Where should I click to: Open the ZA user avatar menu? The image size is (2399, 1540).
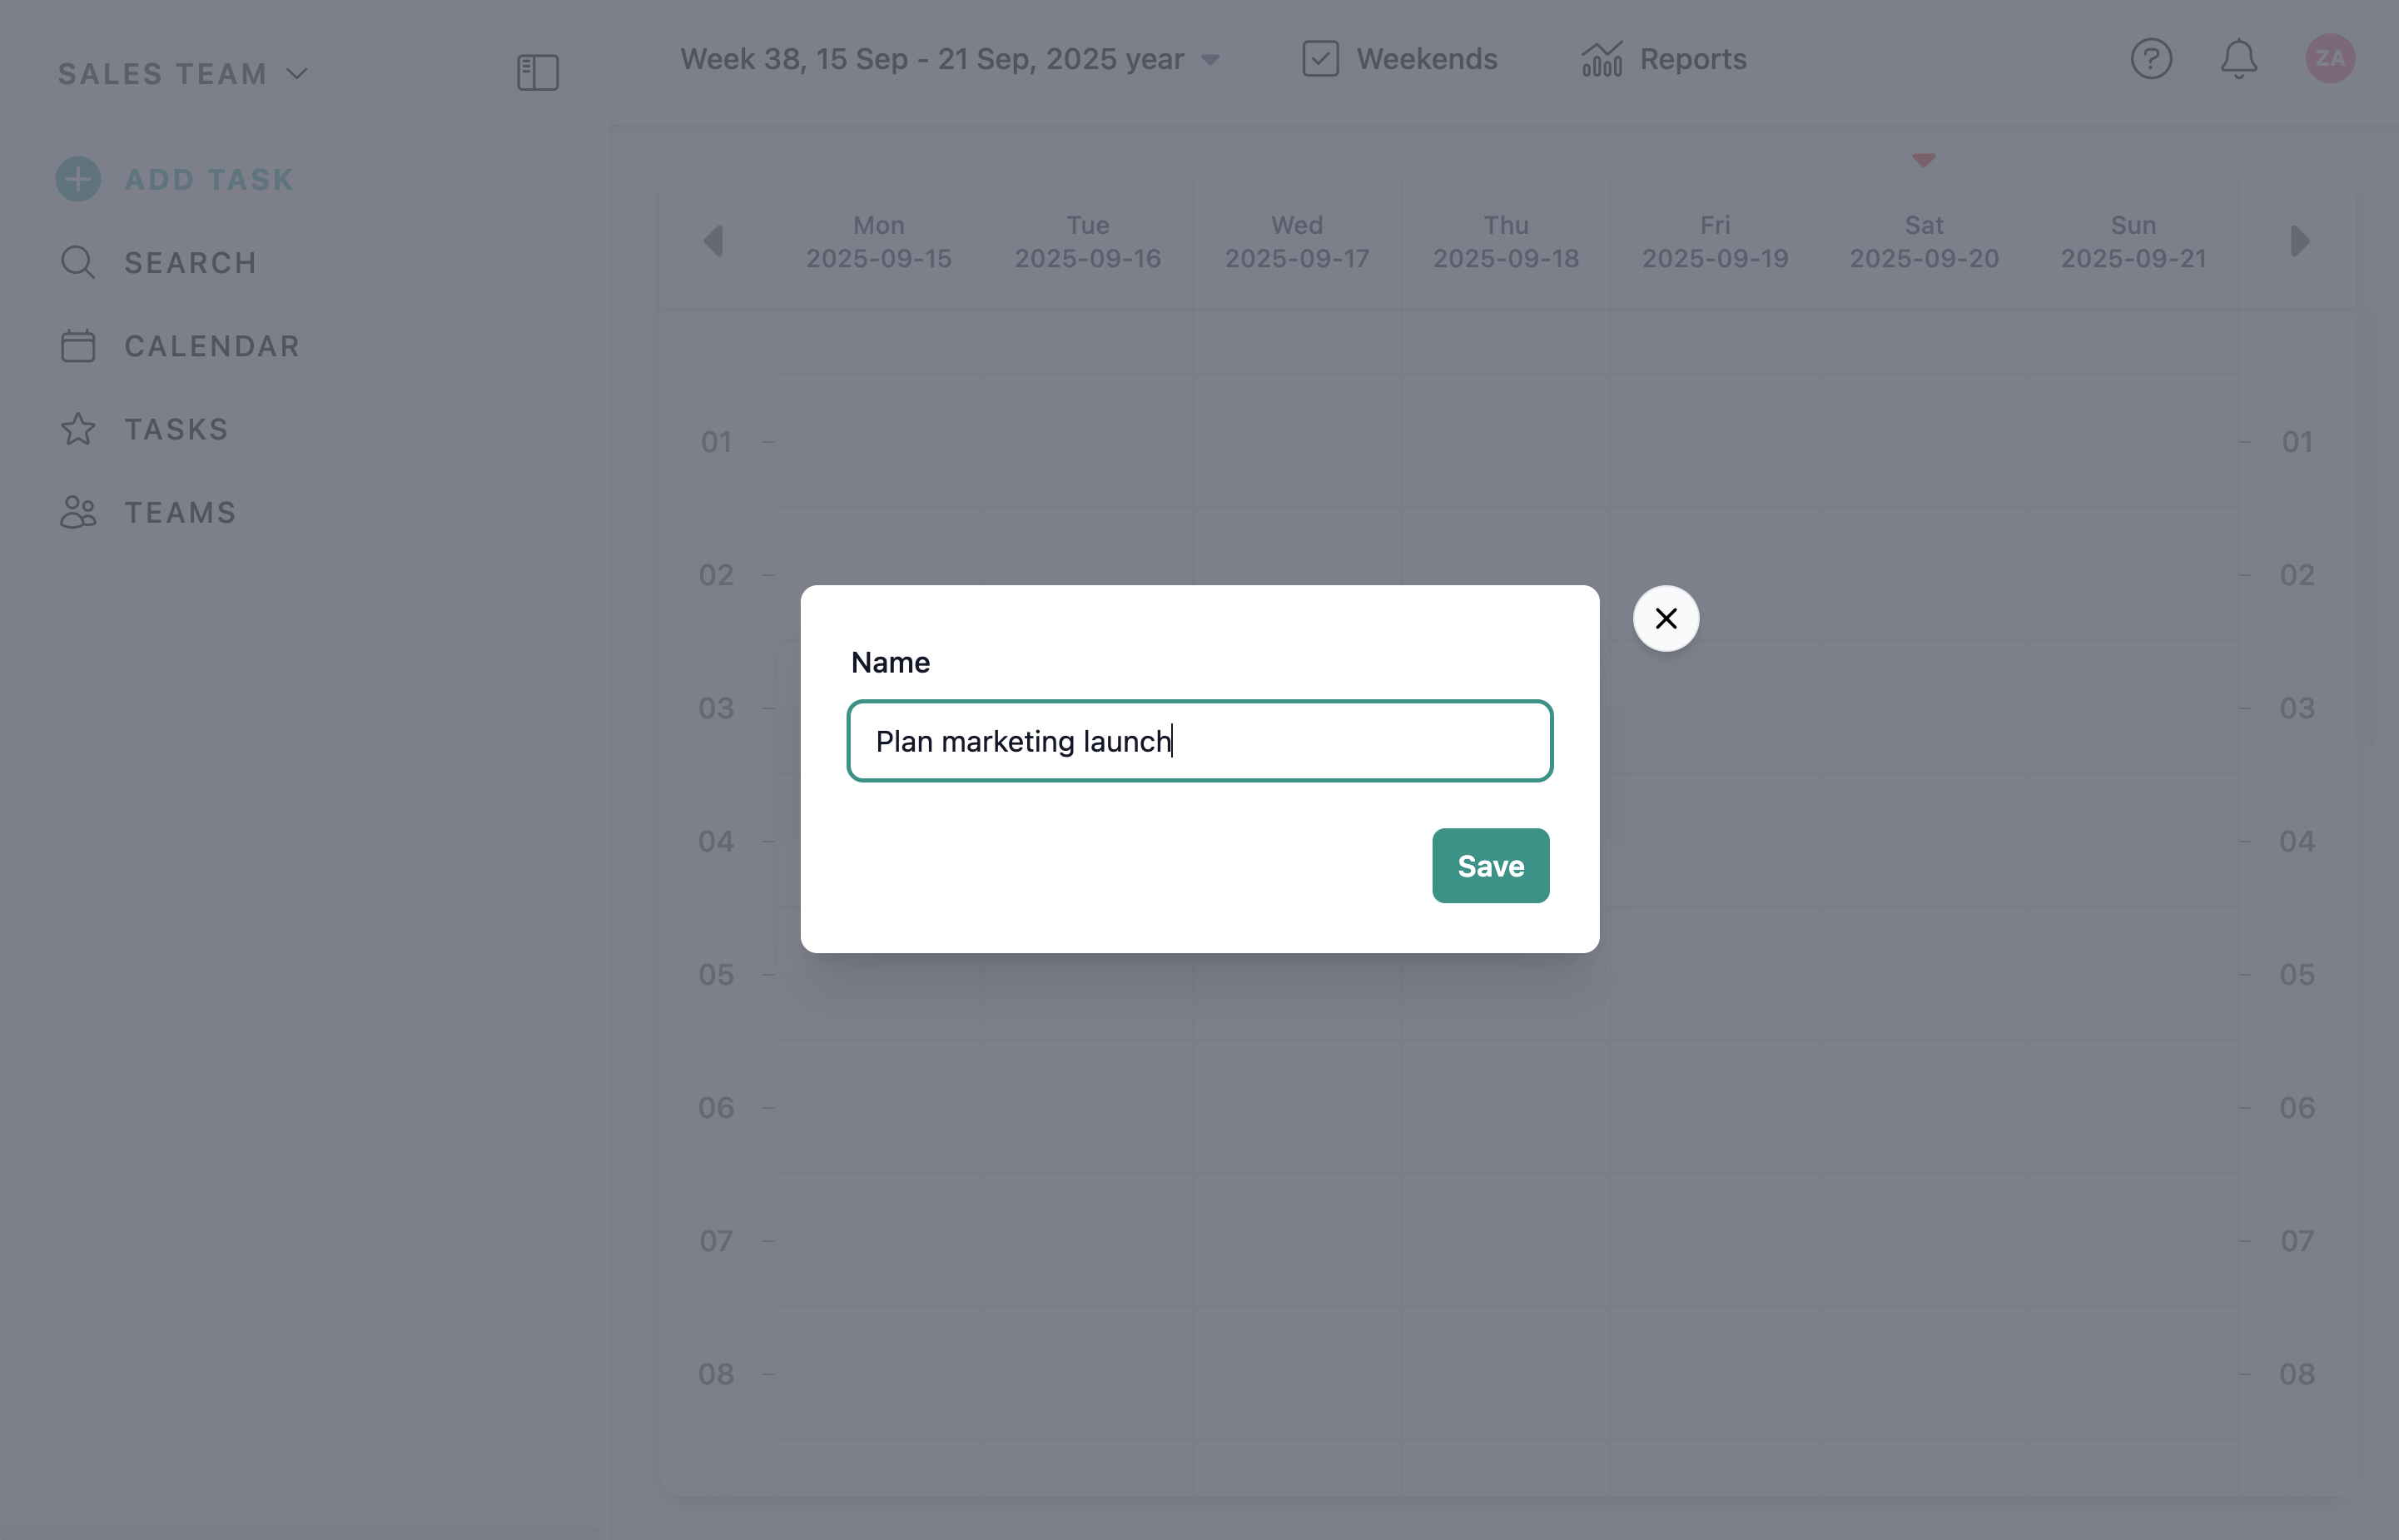click(2330, 59)
